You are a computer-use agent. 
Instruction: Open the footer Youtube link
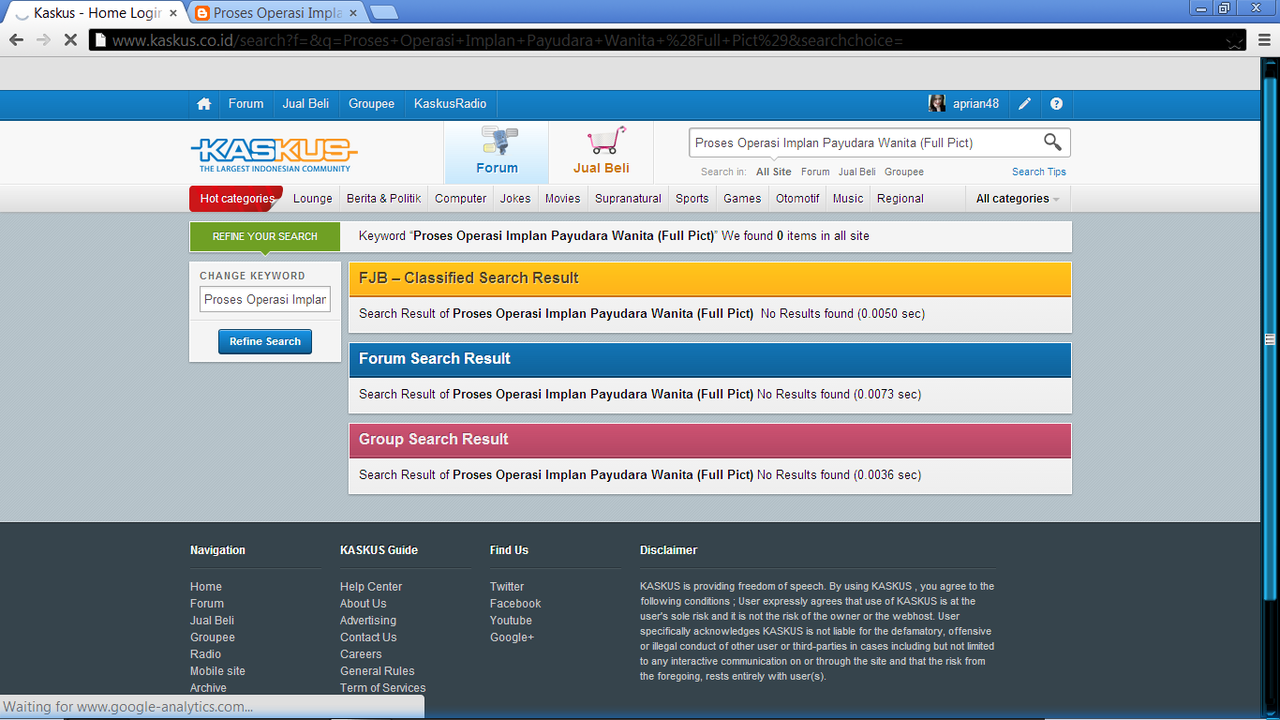511,621
